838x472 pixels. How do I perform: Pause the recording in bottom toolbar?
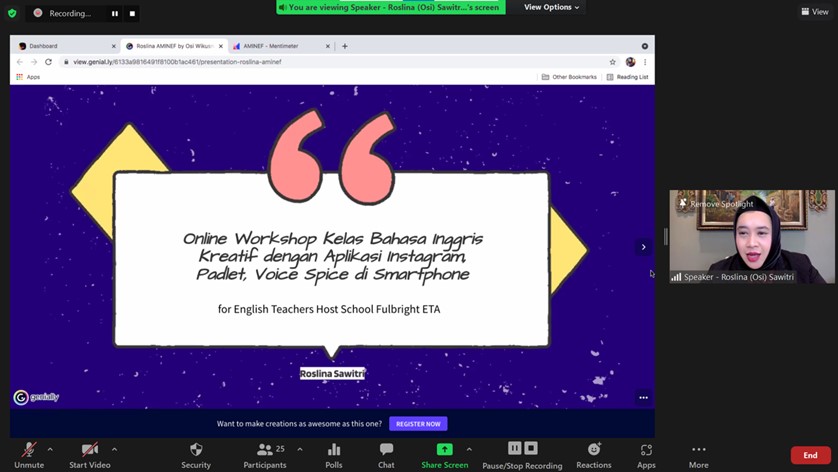tap(515, 448)
